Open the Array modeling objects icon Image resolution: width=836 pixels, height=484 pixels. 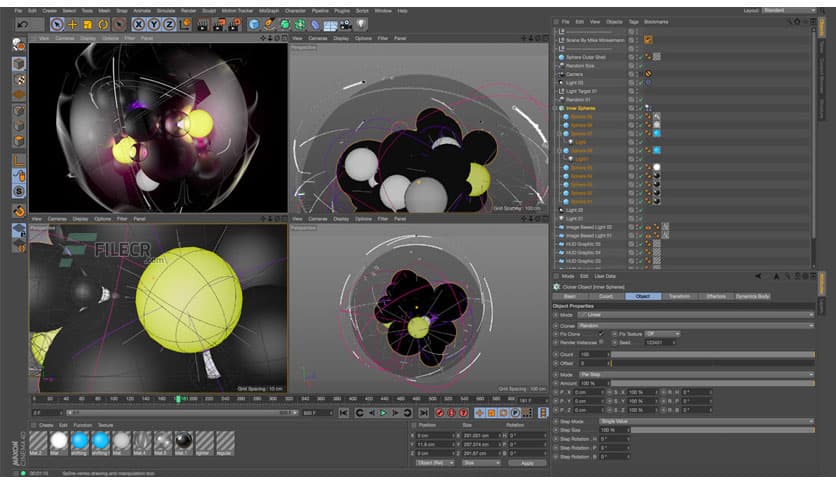[300, 25]
